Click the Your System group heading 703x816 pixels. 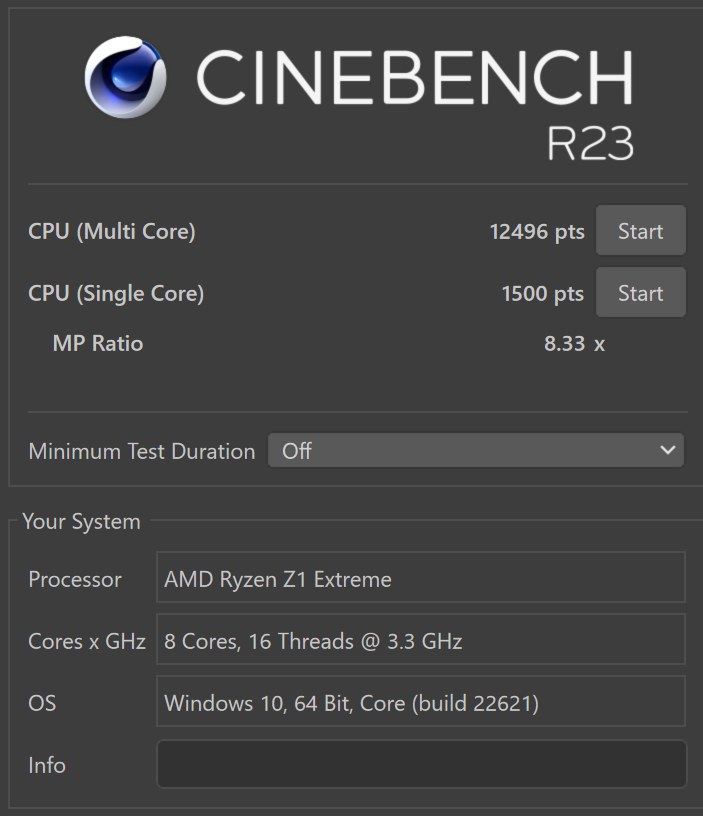click(82, 521)
